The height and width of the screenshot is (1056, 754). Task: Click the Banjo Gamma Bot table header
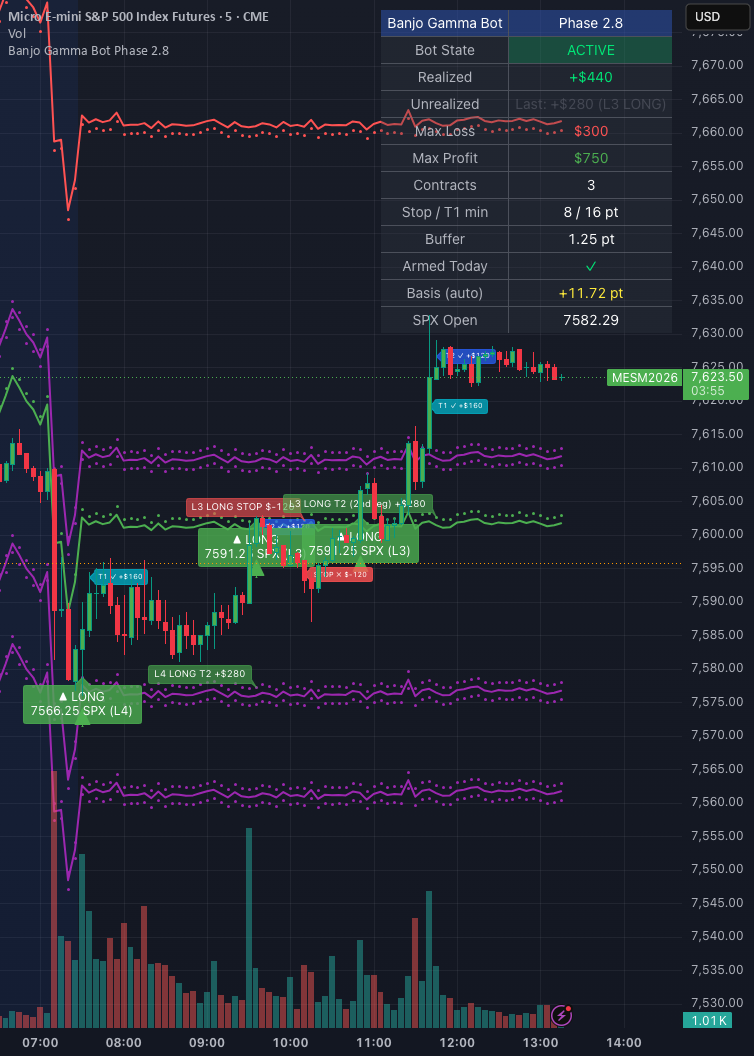coord(445,24)
